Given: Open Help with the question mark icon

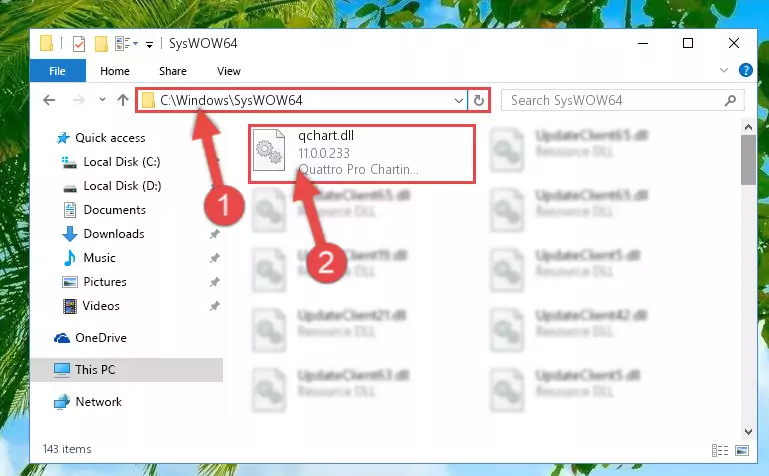Looking at the screenshot, I should point(745,70).
